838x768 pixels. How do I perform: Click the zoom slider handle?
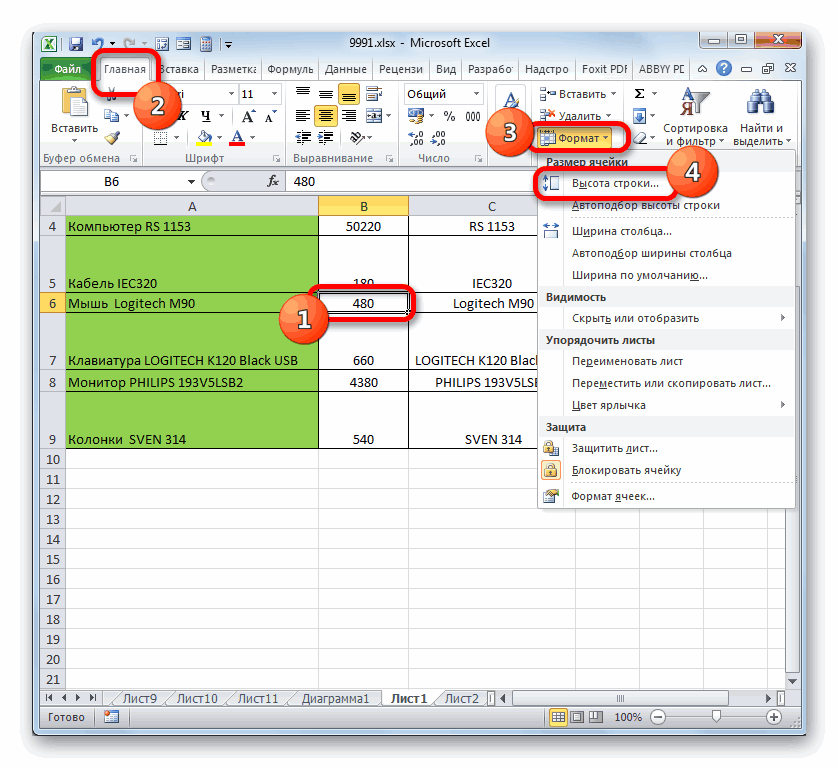[716, 717]
